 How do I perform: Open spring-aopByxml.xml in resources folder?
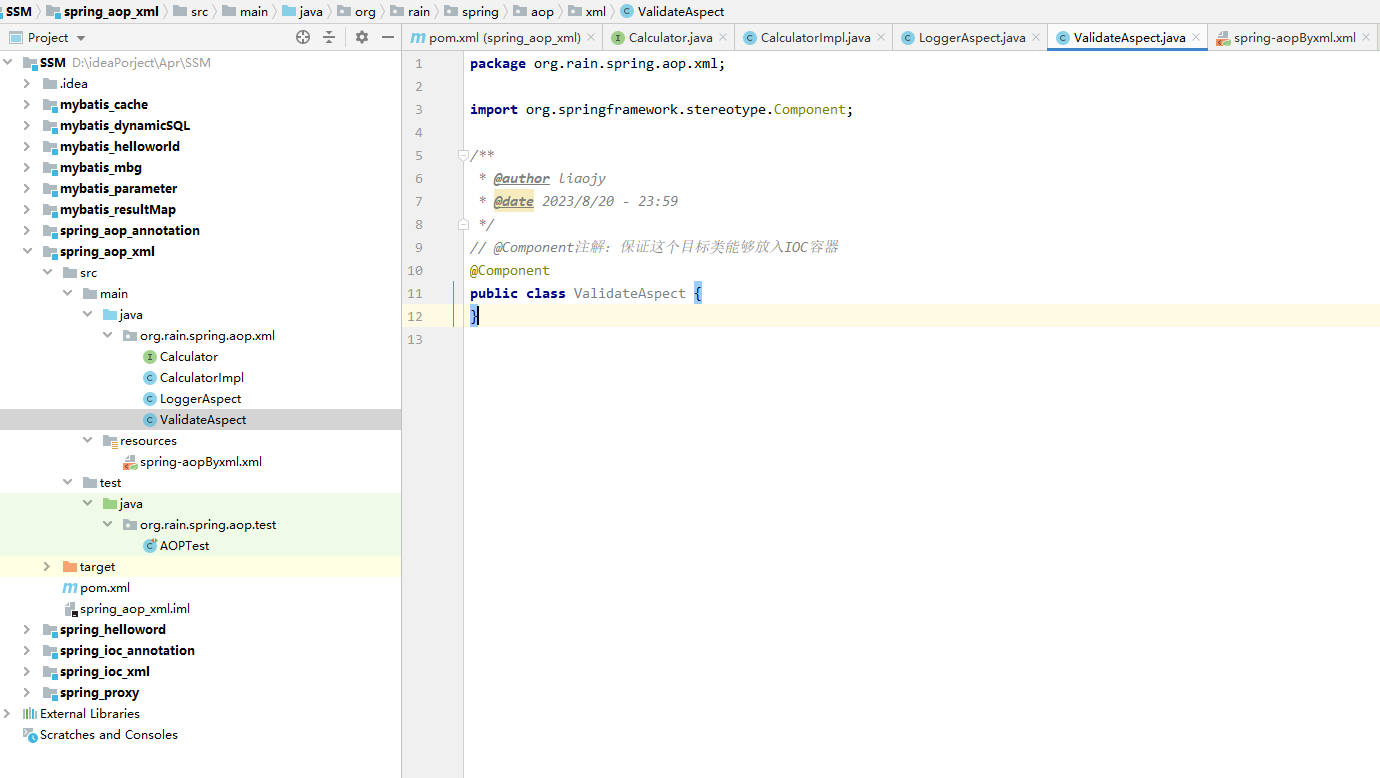tap(192, 462)
